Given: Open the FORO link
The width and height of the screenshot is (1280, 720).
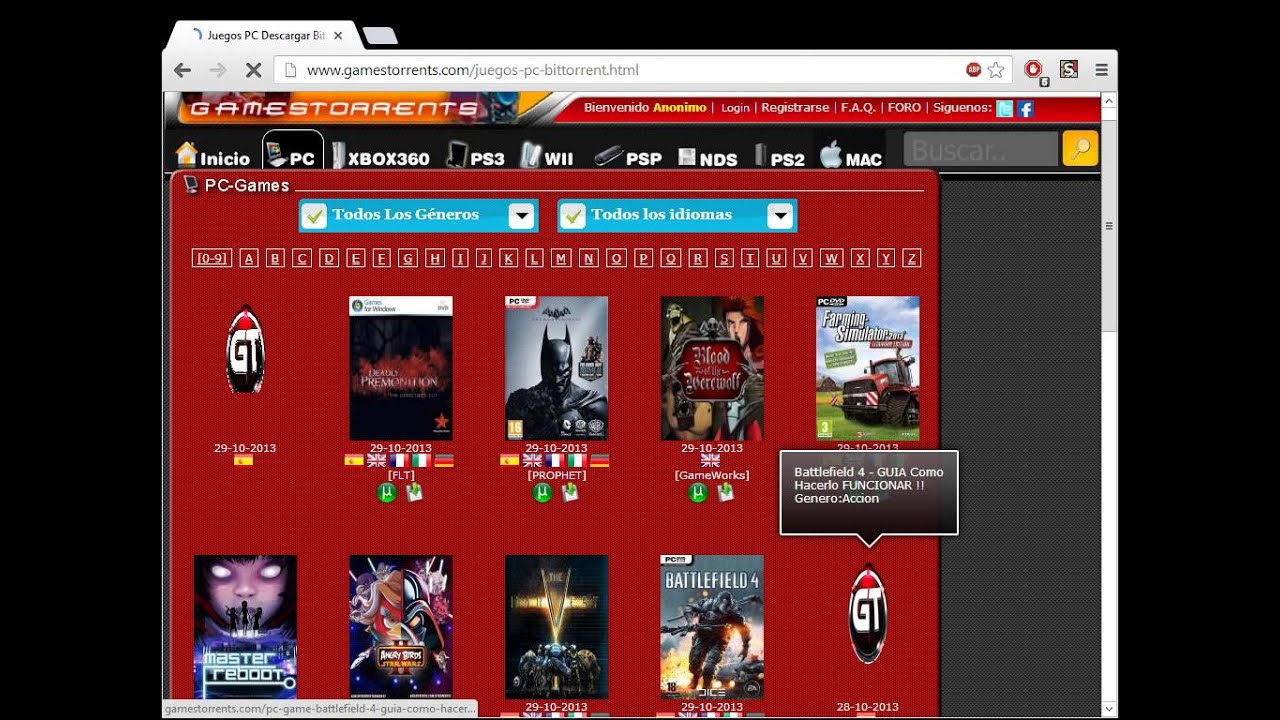Looking at the screenshot, I should click(904, 108).
